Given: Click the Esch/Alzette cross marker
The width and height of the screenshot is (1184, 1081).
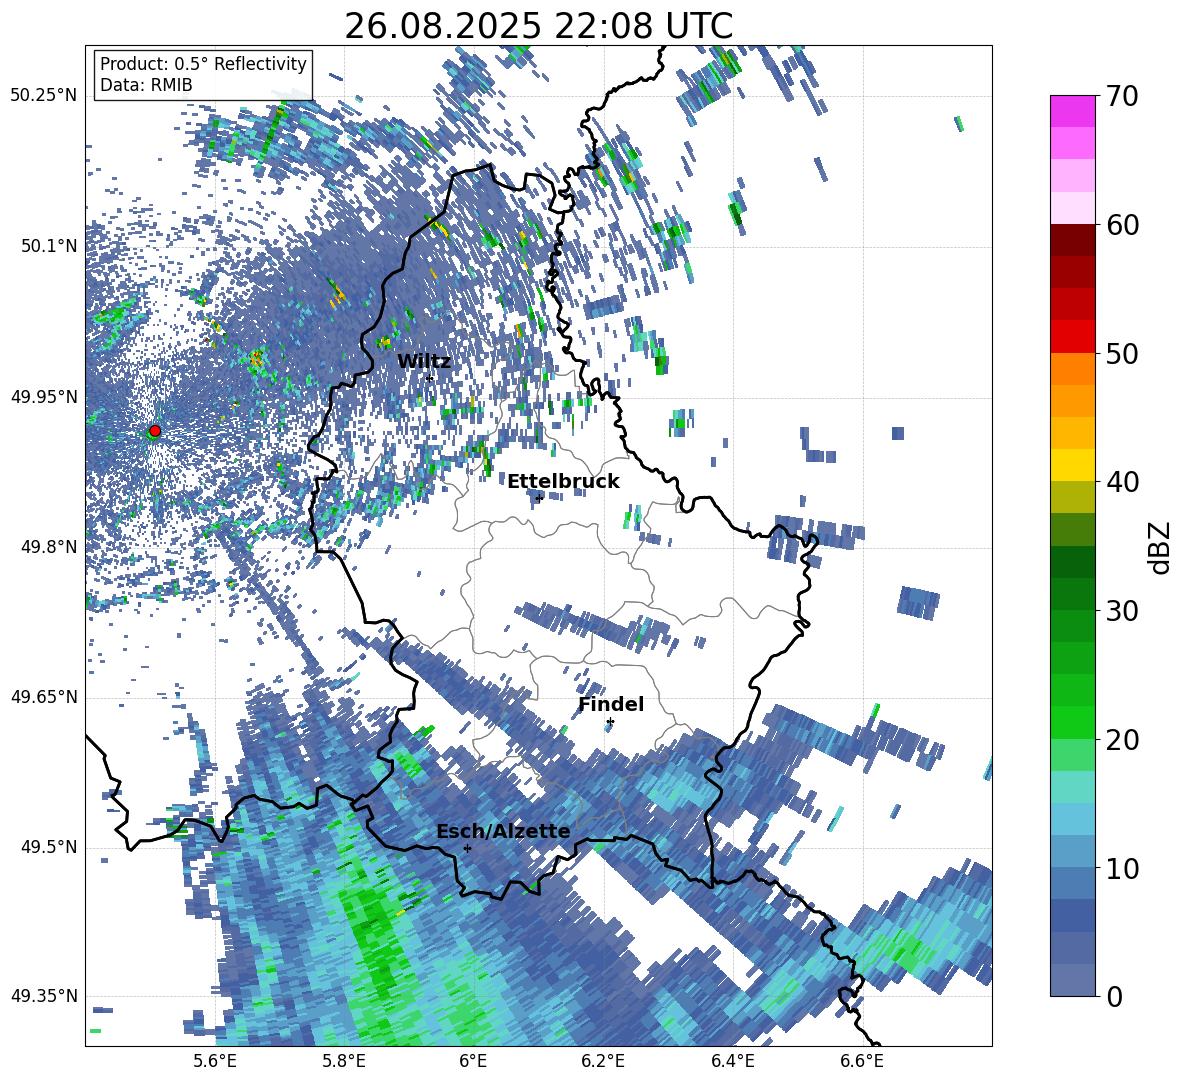Looking at the screenshot, I should click(467, 848).
